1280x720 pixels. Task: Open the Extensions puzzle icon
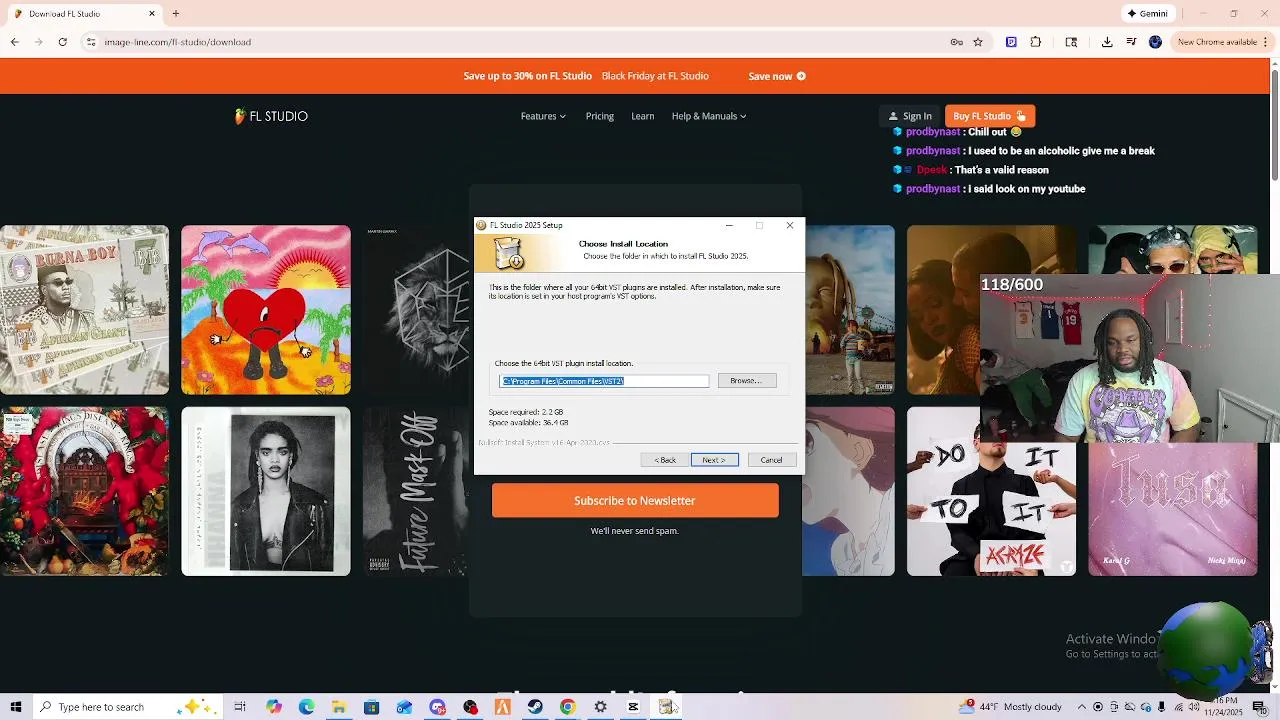(1036, 42)
